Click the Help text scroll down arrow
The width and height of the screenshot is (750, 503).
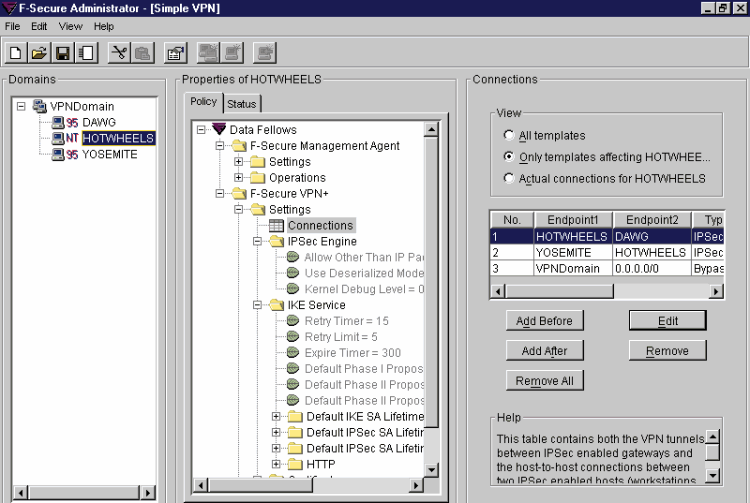712,475
